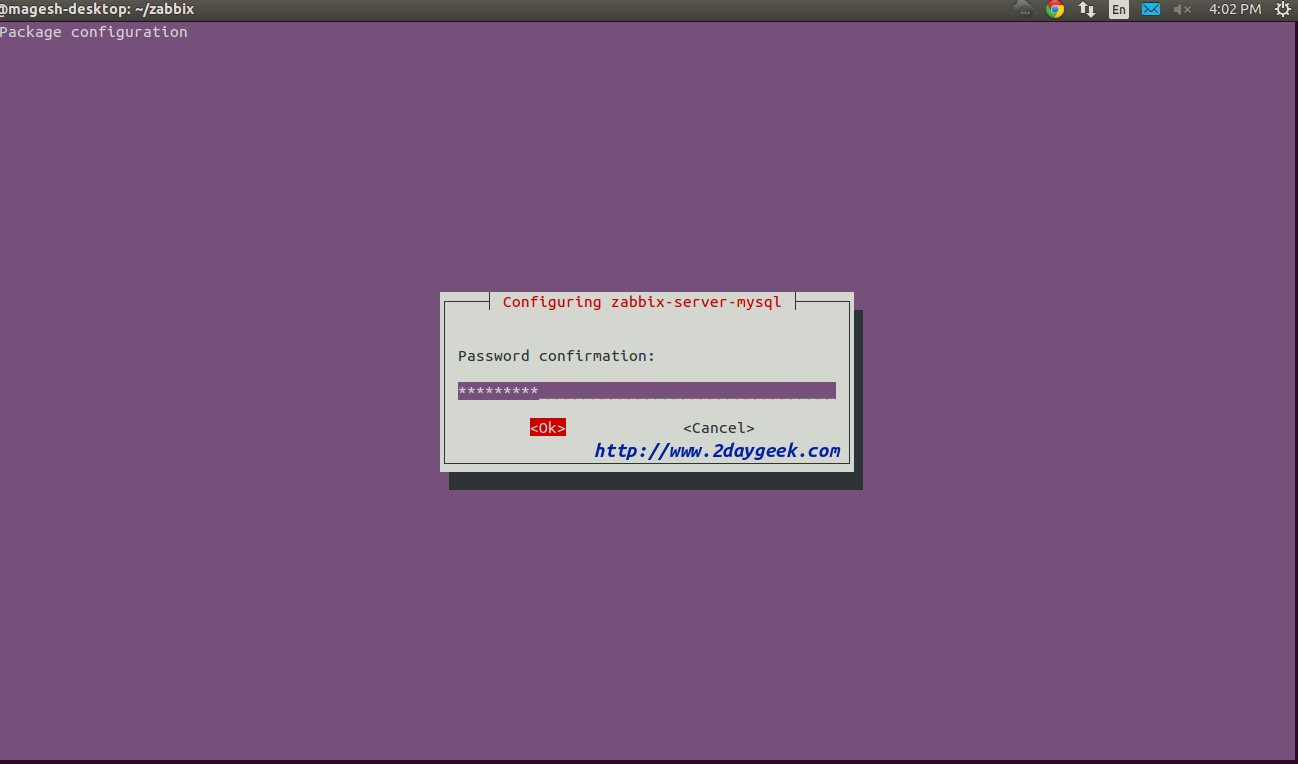Click the magesh-desktop: ~/zabbix window title
This screenshot has height=764, width=1298.
point(97,9)
